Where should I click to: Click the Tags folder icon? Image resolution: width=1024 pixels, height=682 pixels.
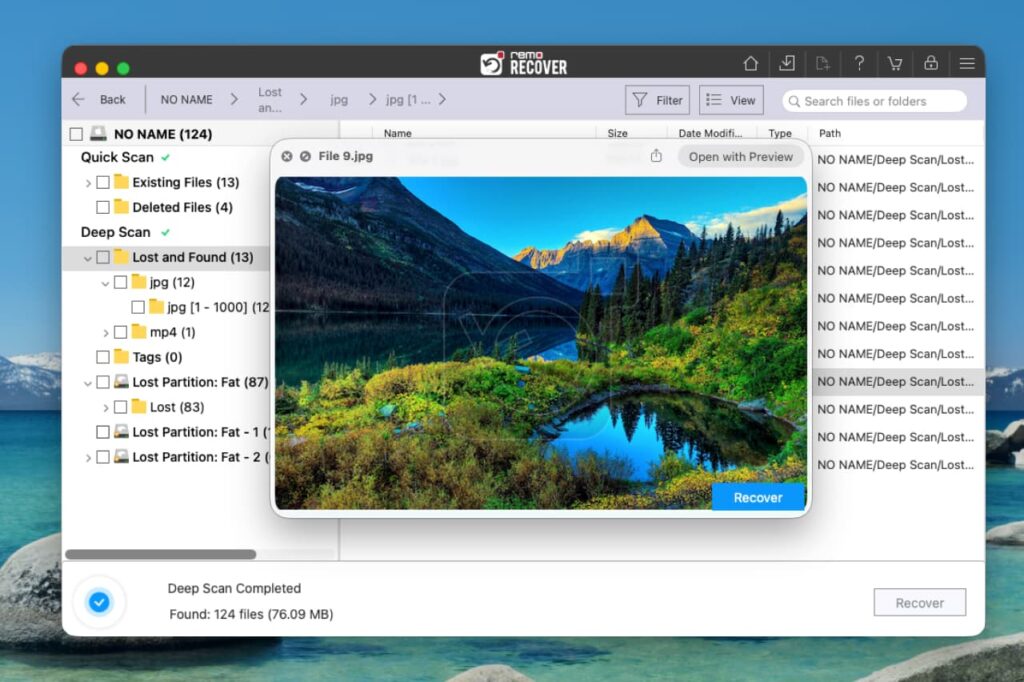coord(121,356)
